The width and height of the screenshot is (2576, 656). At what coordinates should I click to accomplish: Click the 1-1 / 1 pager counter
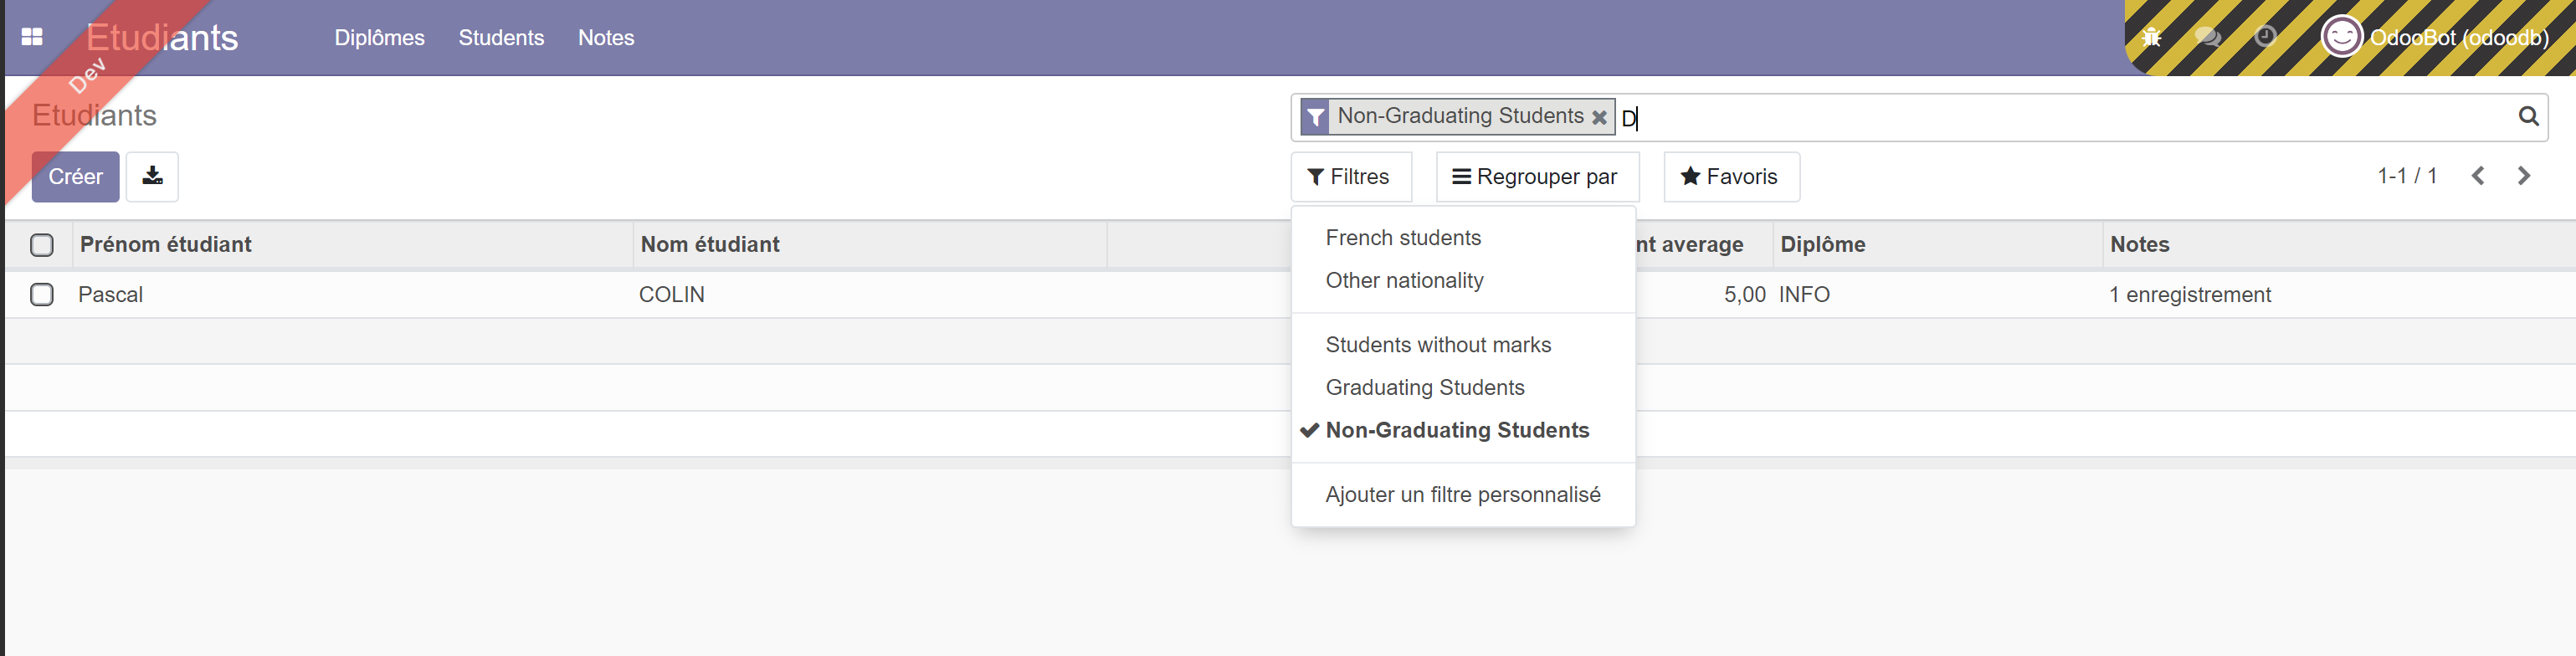[x=2406, y=176]
